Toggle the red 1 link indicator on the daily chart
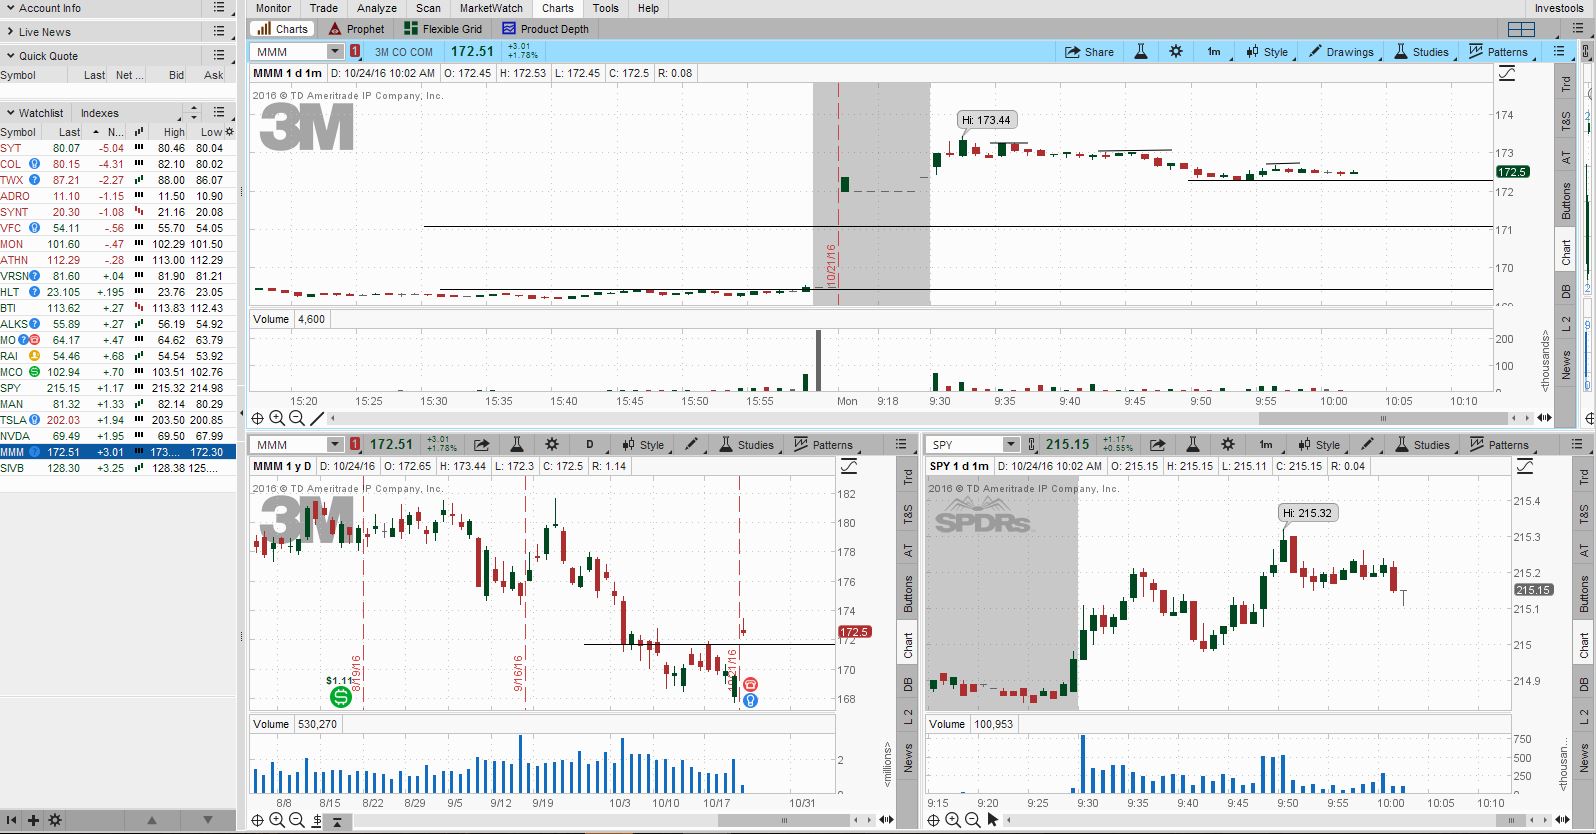 coord(355,445)
